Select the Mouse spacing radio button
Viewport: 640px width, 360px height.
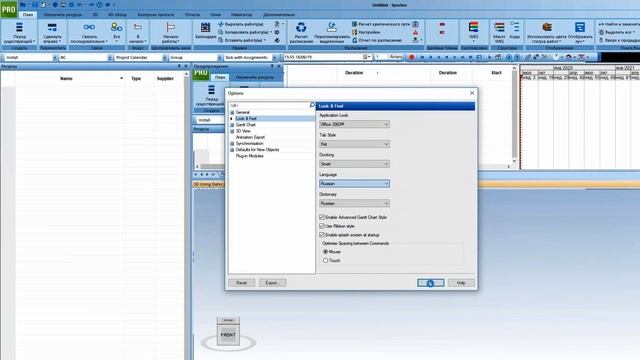point(325,252)
